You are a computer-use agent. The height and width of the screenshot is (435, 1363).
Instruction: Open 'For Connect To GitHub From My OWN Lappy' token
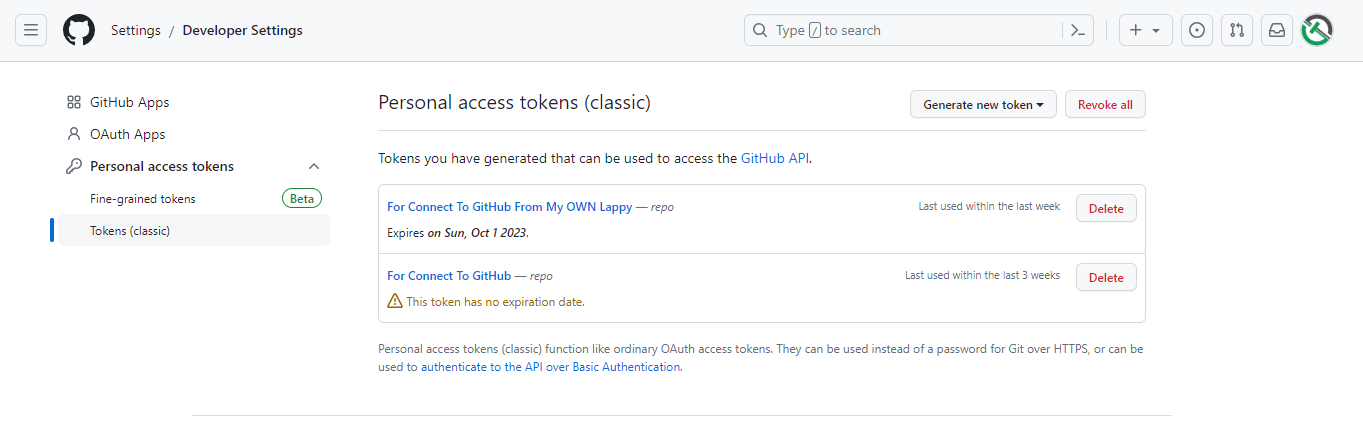pyautogui.click(x=510, y=207)
